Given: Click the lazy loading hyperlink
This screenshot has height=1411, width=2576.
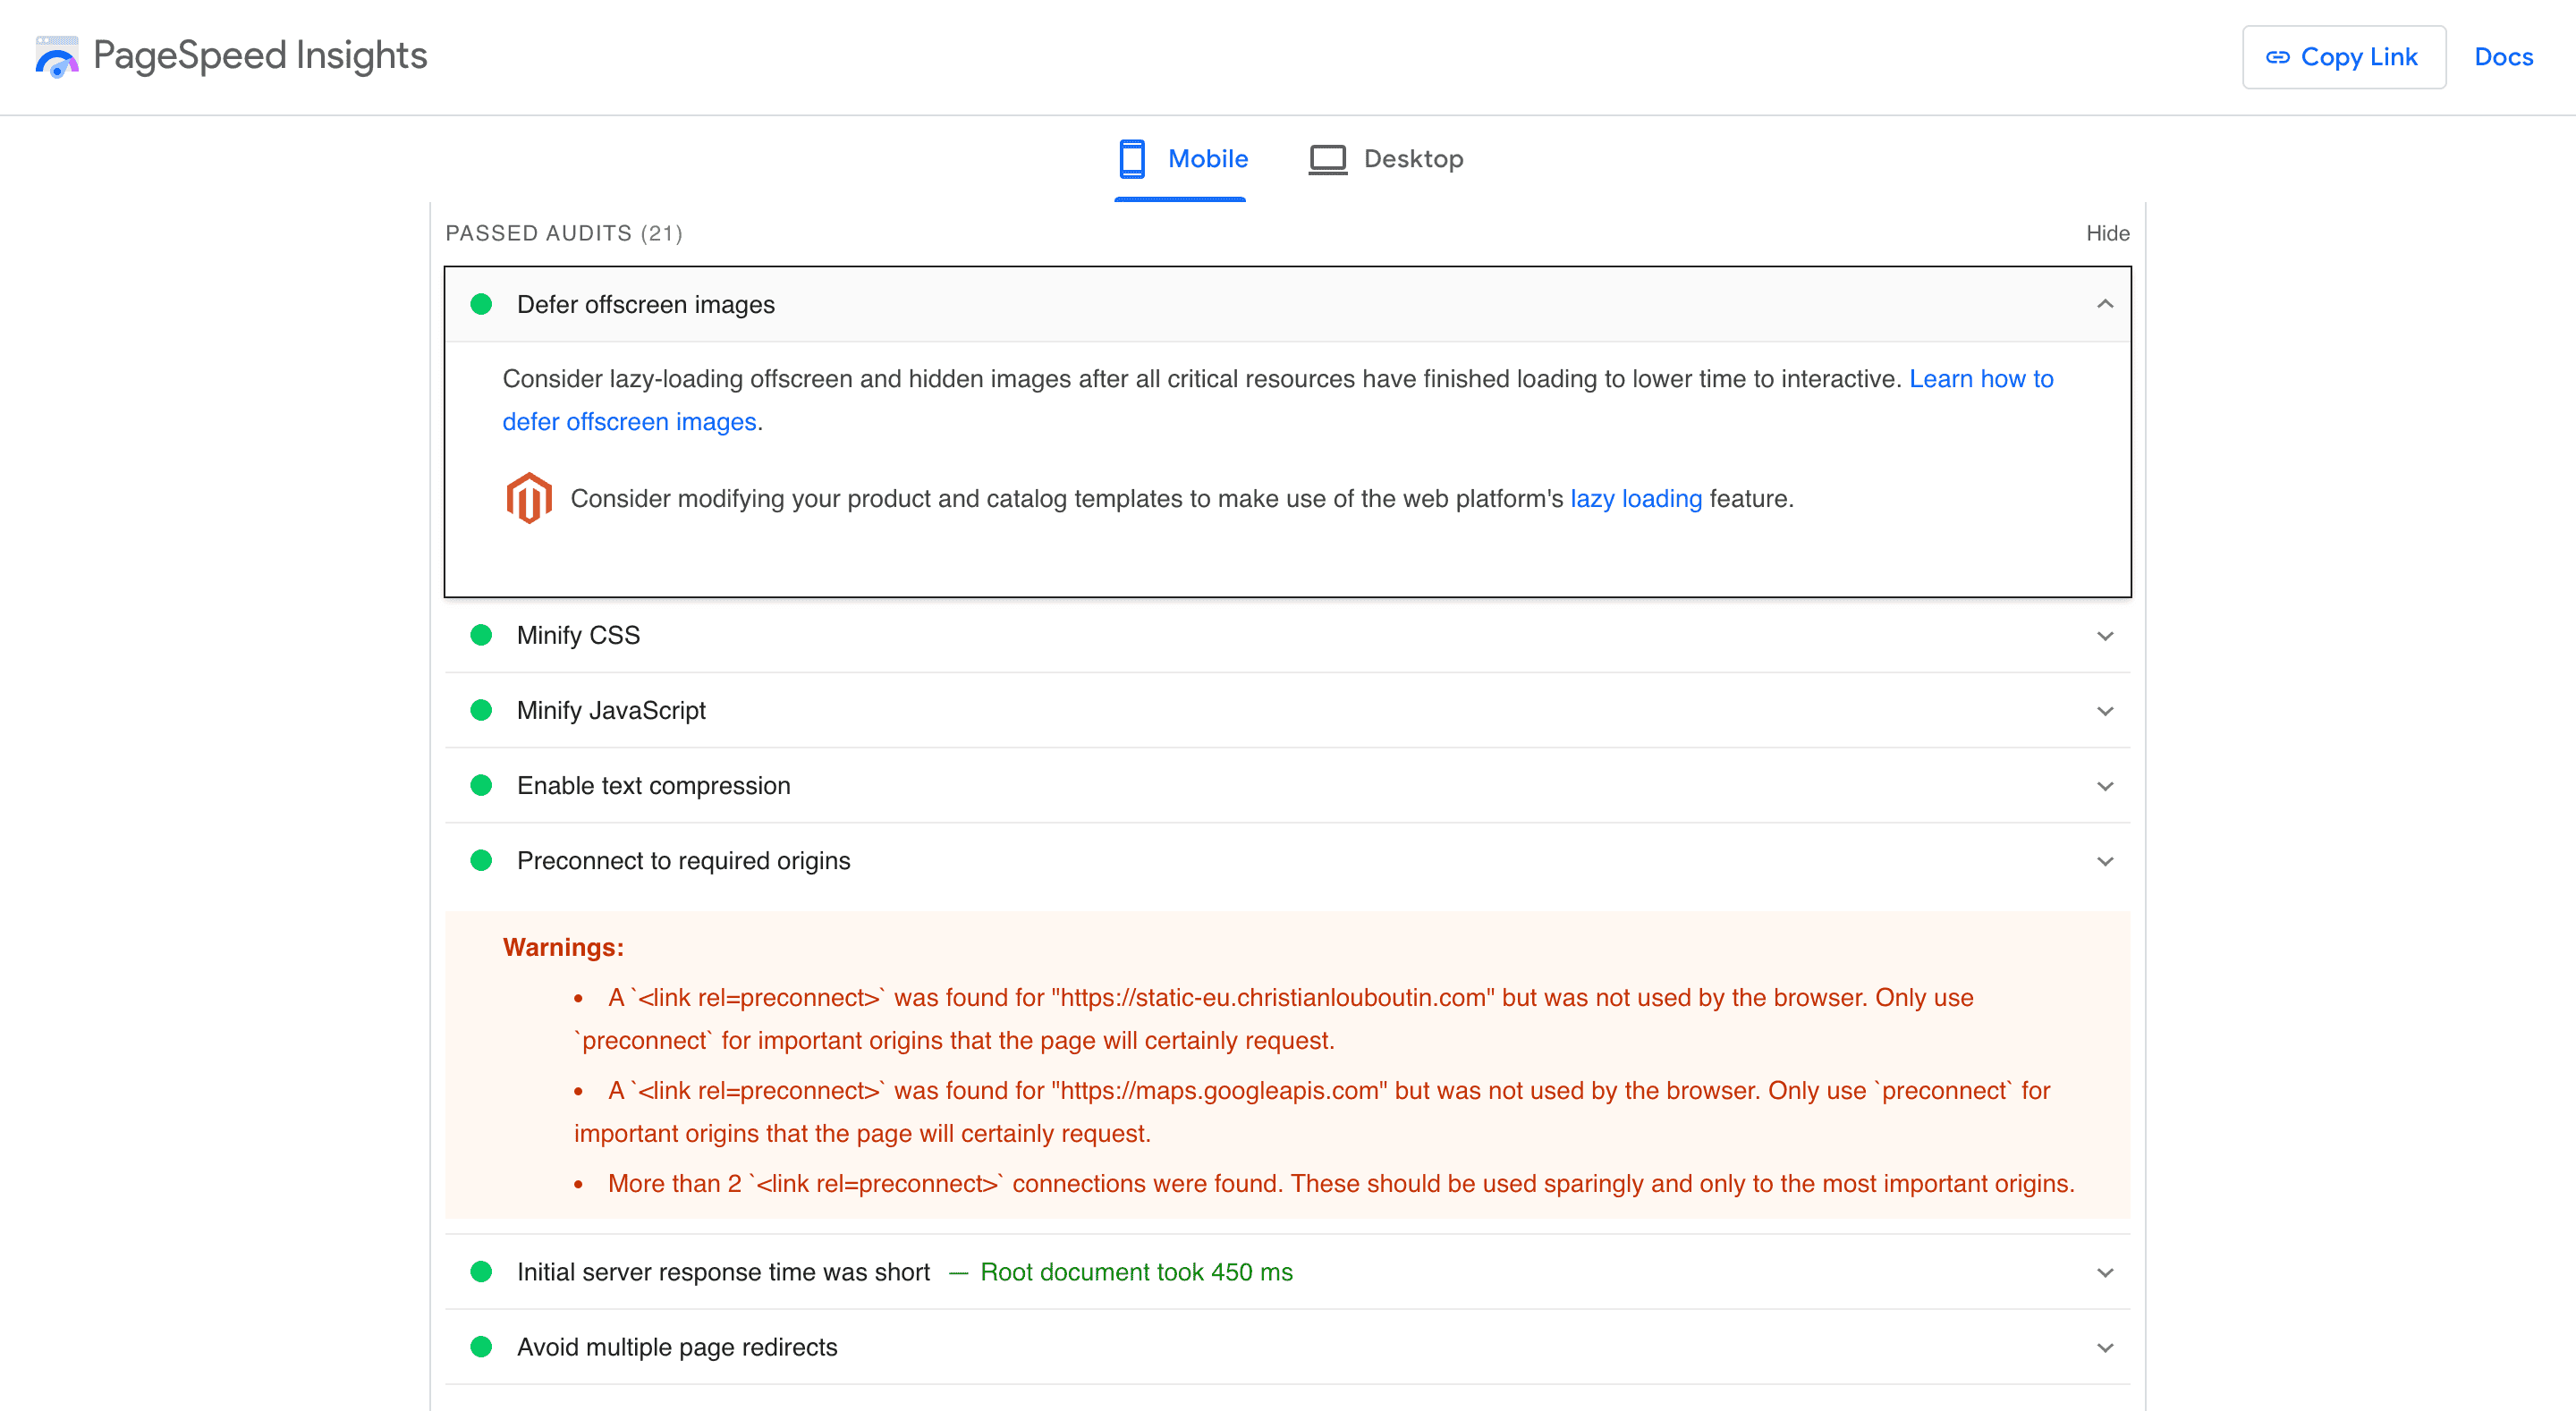Looking at the screenshot, I should point(1636,499).
